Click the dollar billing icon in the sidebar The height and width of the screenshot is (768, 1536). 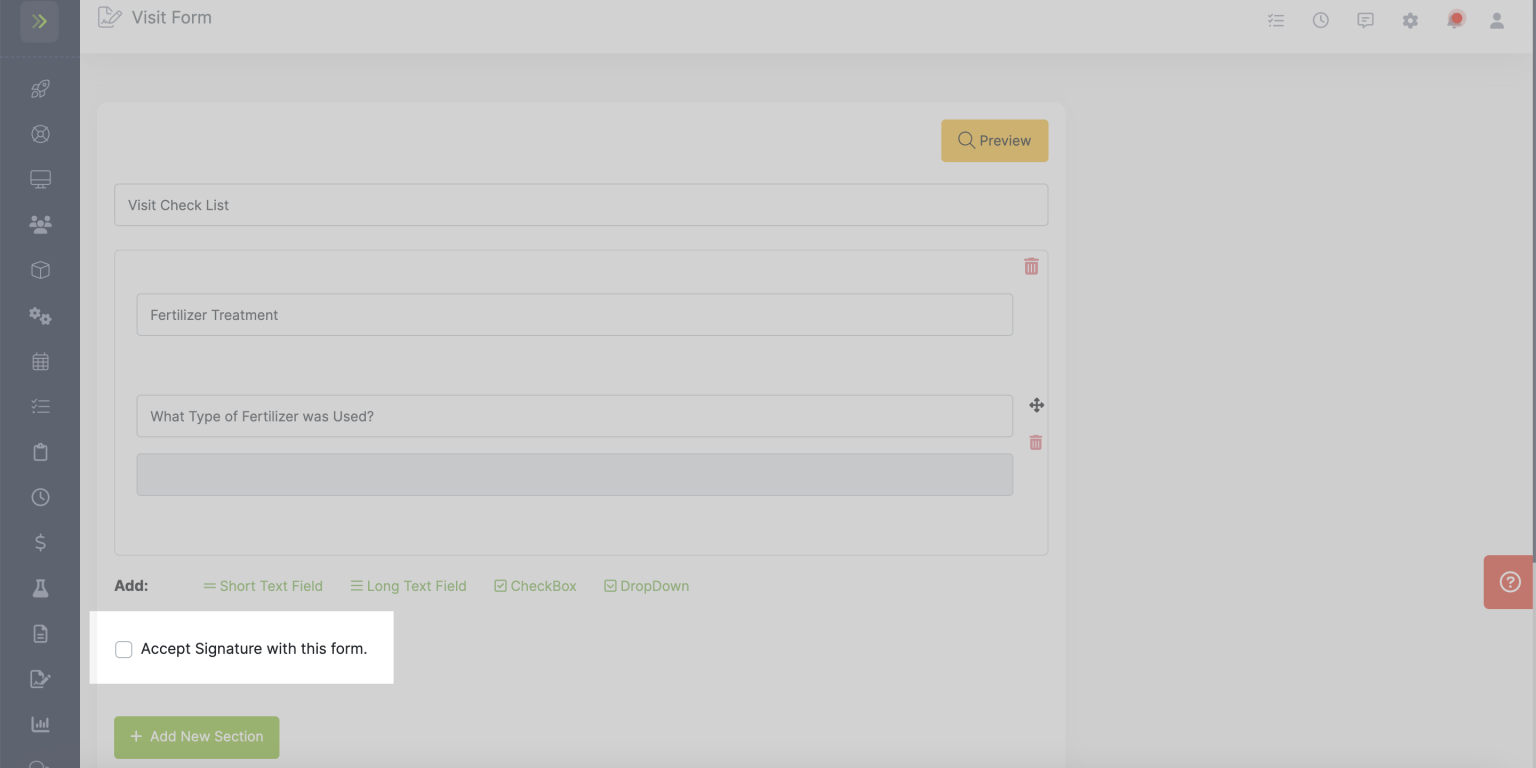pos(40,542)
